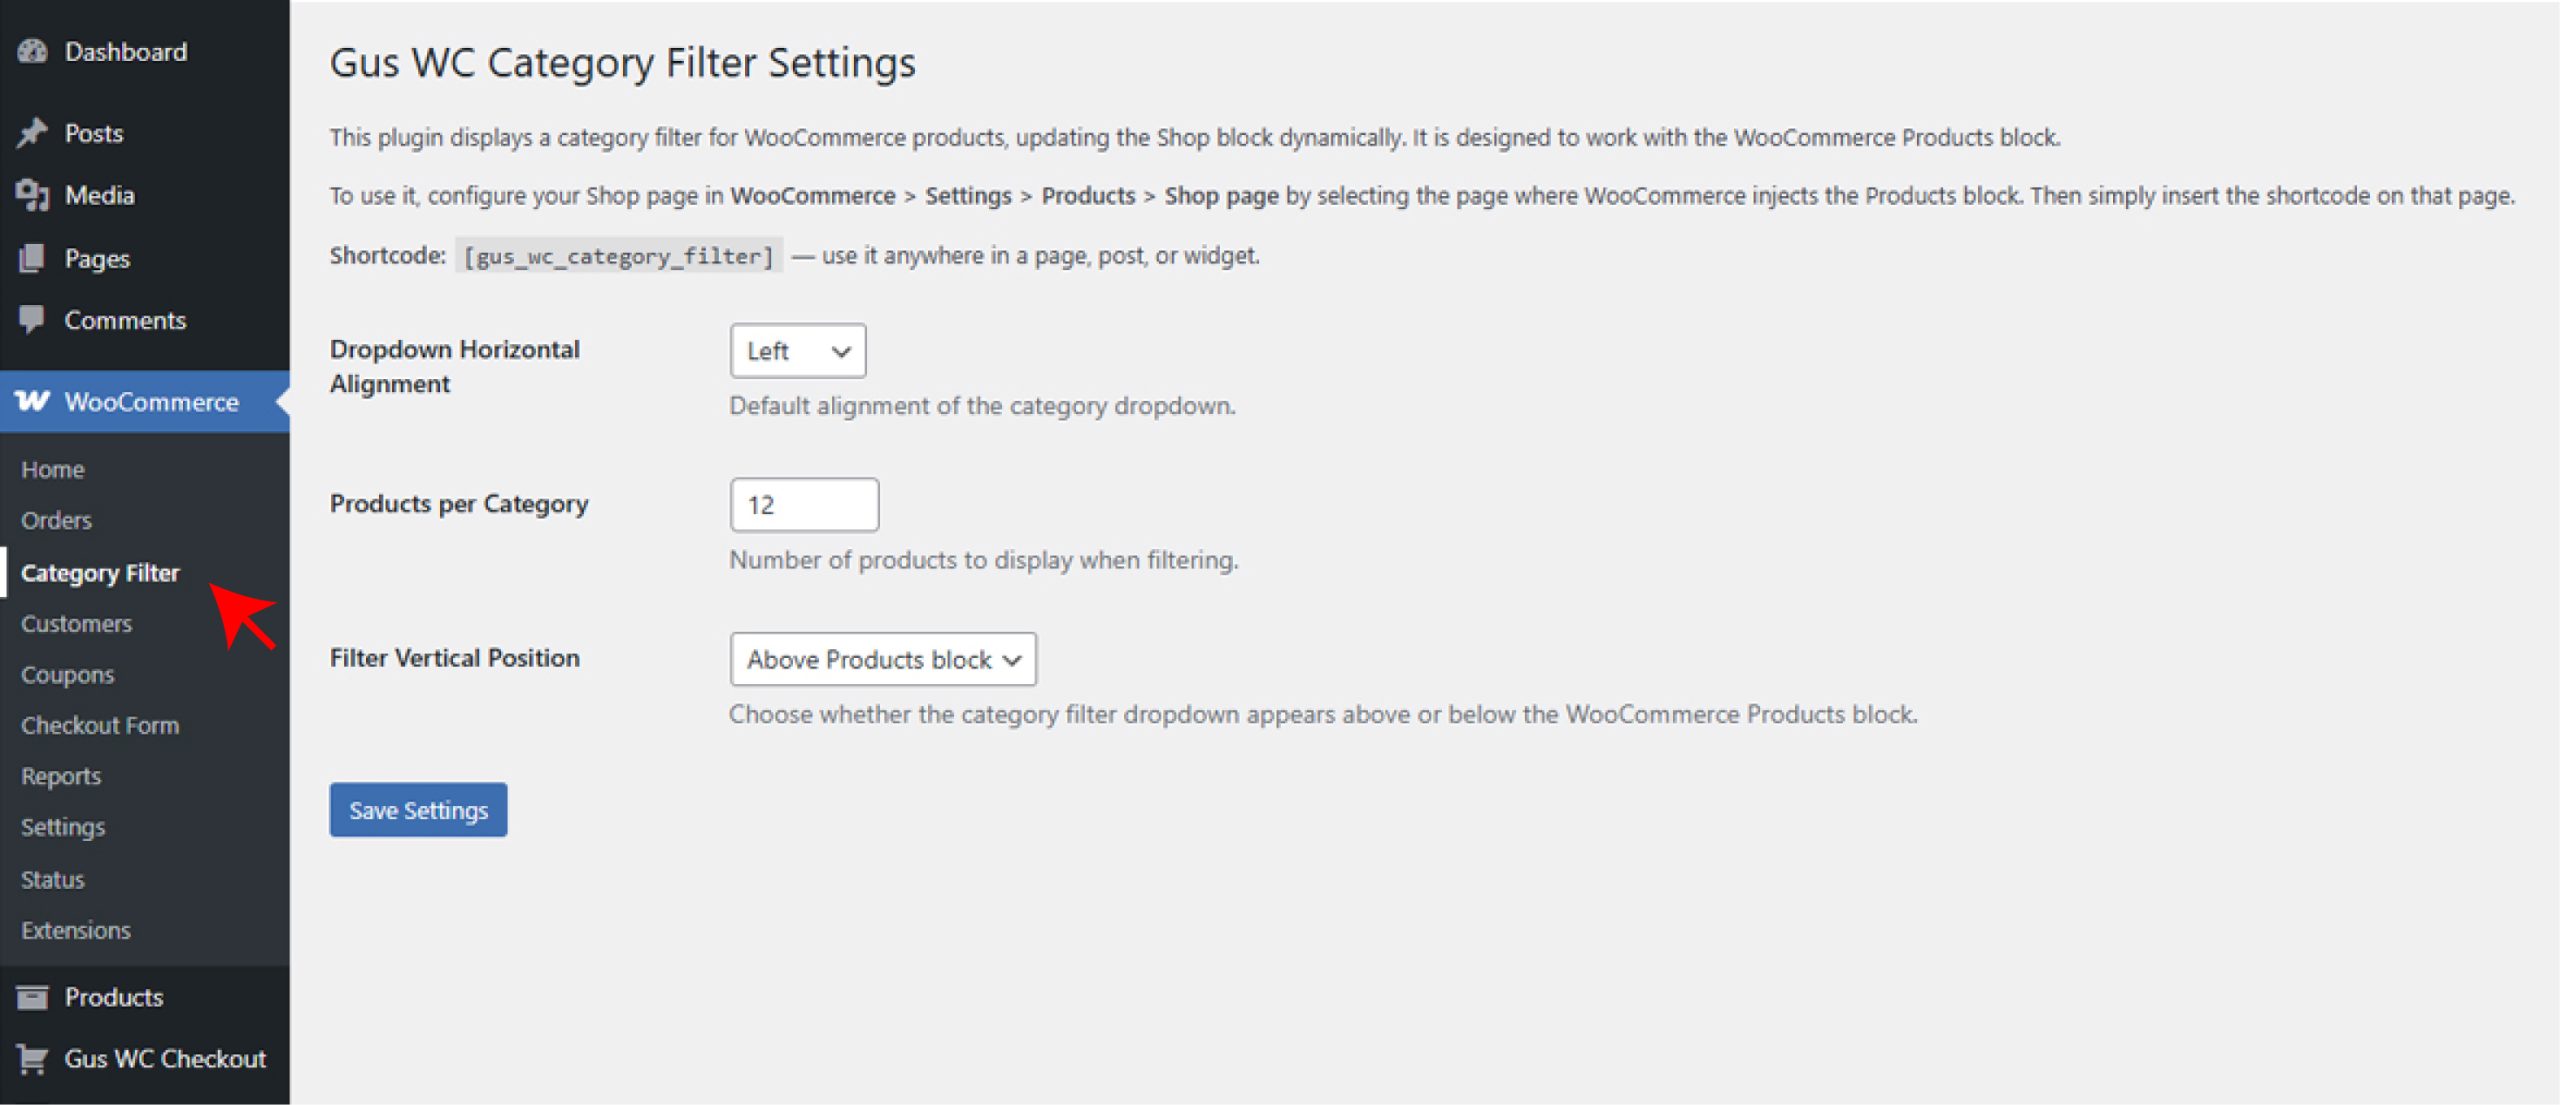Open the Dropdown Horizontal Alignment selector
This screenshot has height=1105, width=2560.
(x=797, y=351)
